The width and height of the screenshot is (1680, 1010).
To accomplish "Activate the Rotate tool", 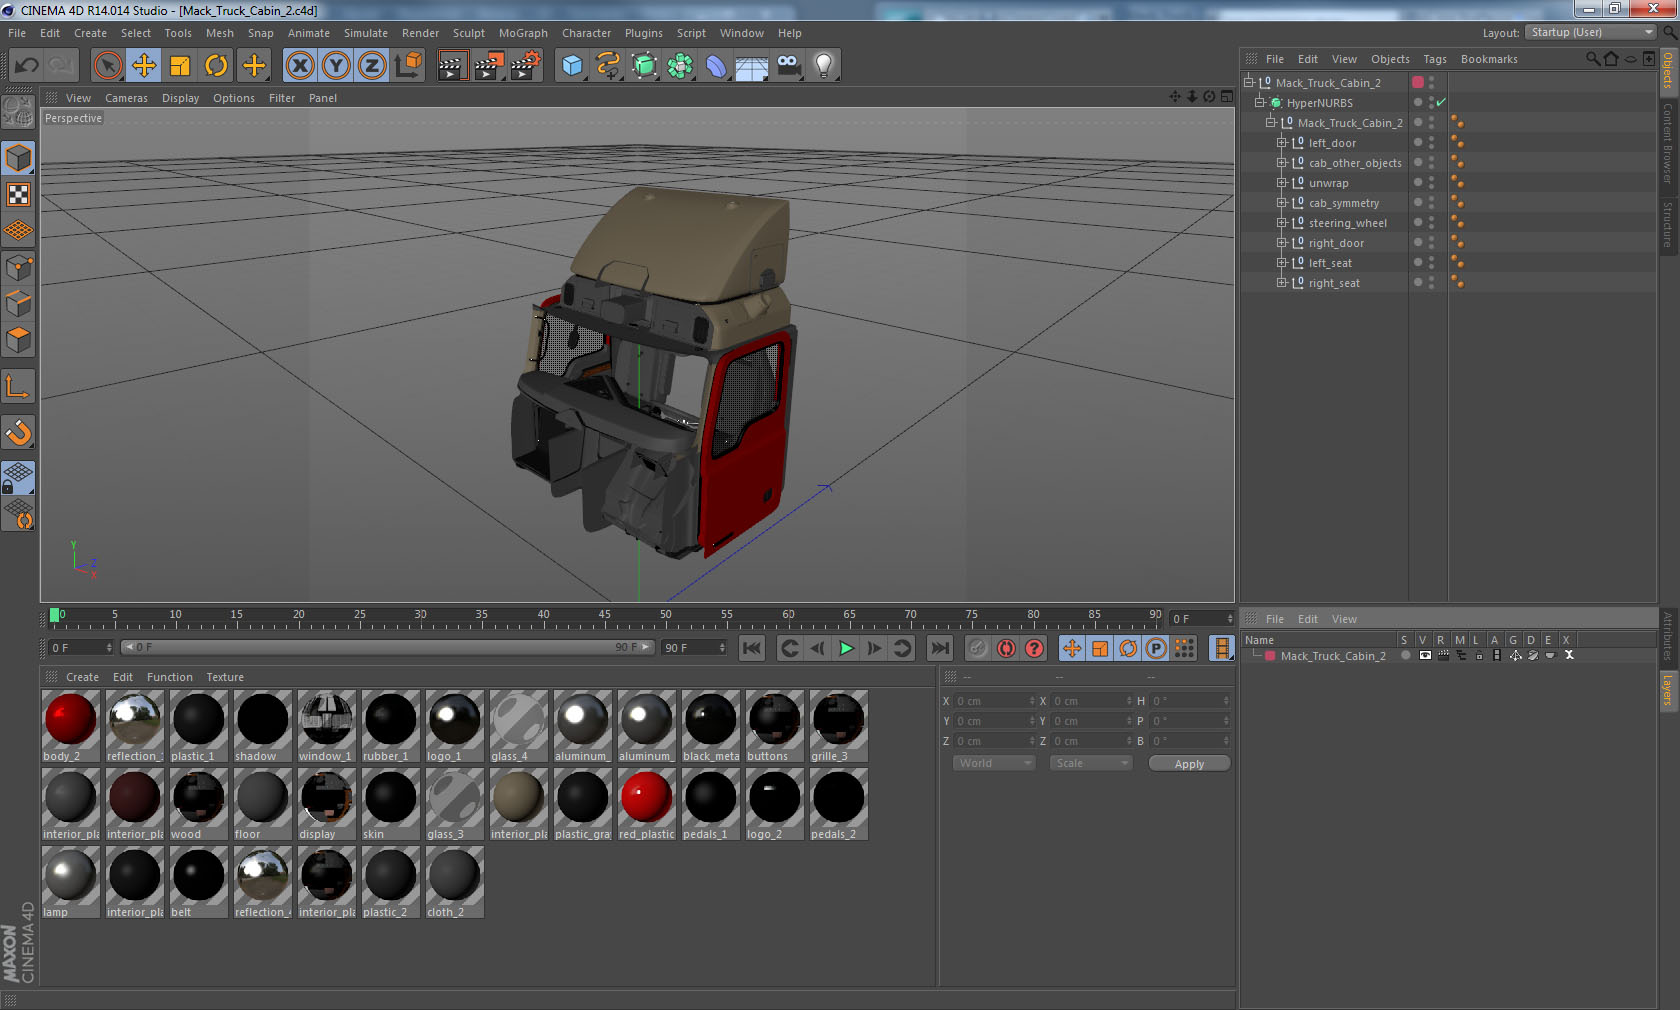I will click(216, 66).
